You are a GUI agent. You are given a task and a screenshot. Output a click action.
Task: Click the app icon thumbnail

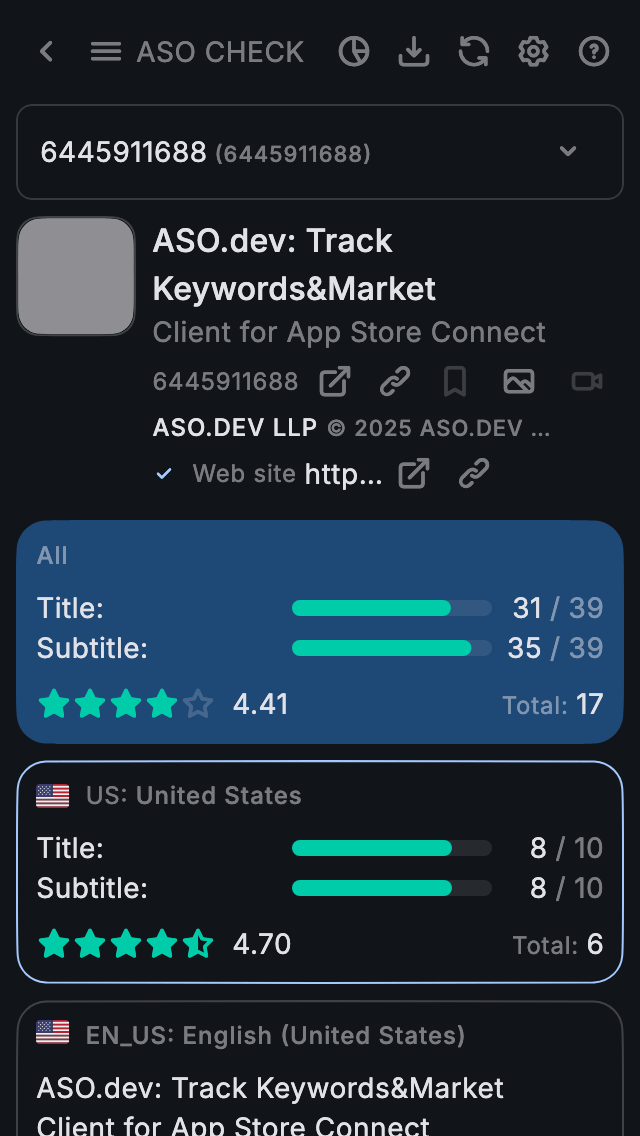[76, 276]
